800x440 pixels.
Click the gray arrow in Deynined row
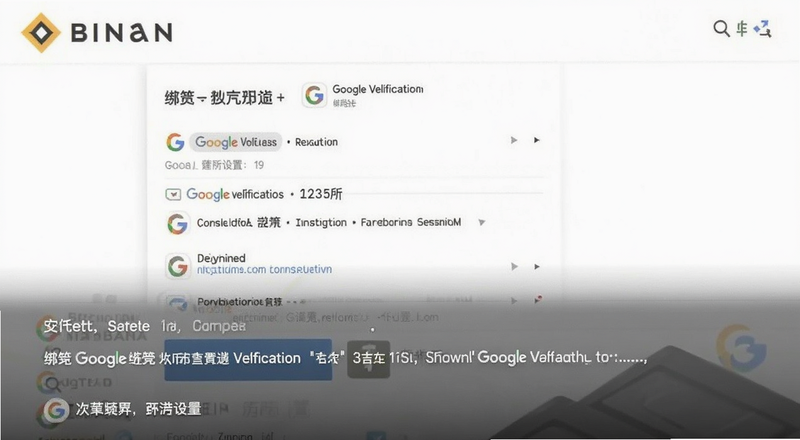click(x=514, y=266)
